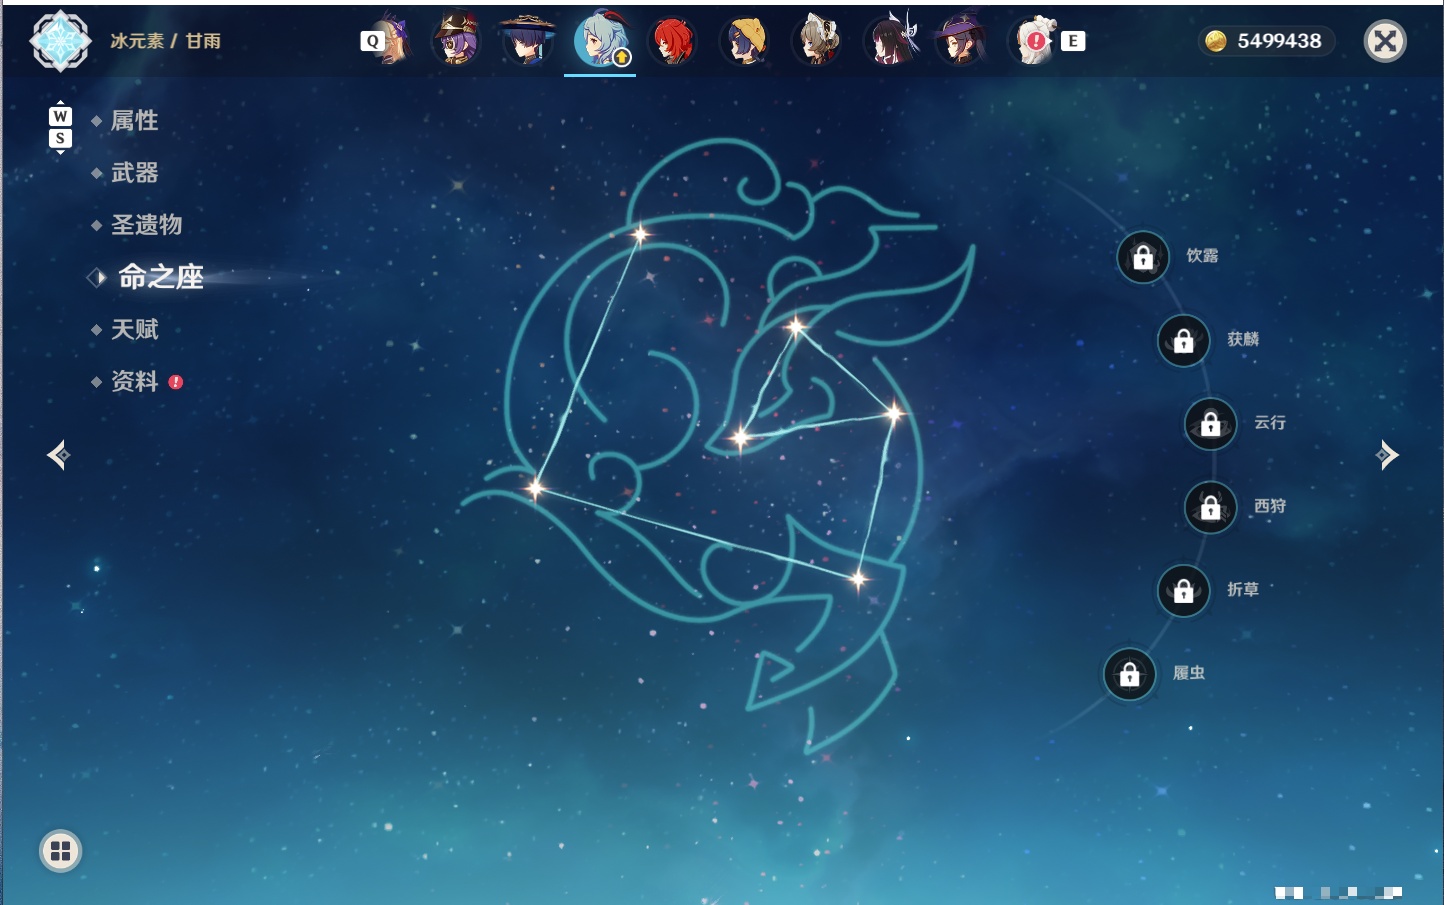Open the 天赋 talents tab
Image resolution: width=1444 pixels, height=905 pixels.
(134, 329)
